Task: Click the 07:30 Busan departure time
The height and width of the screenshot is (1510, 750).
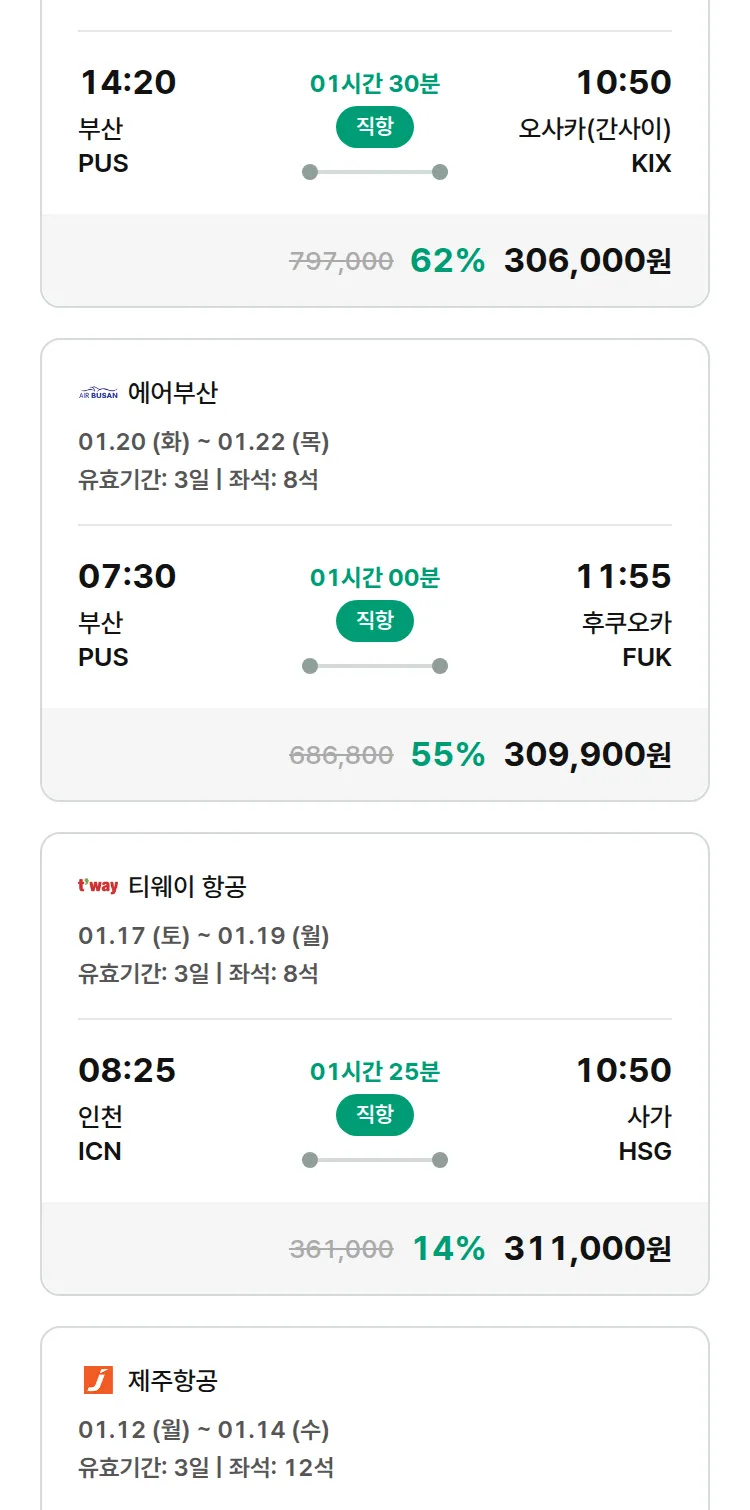Action: 127,576
